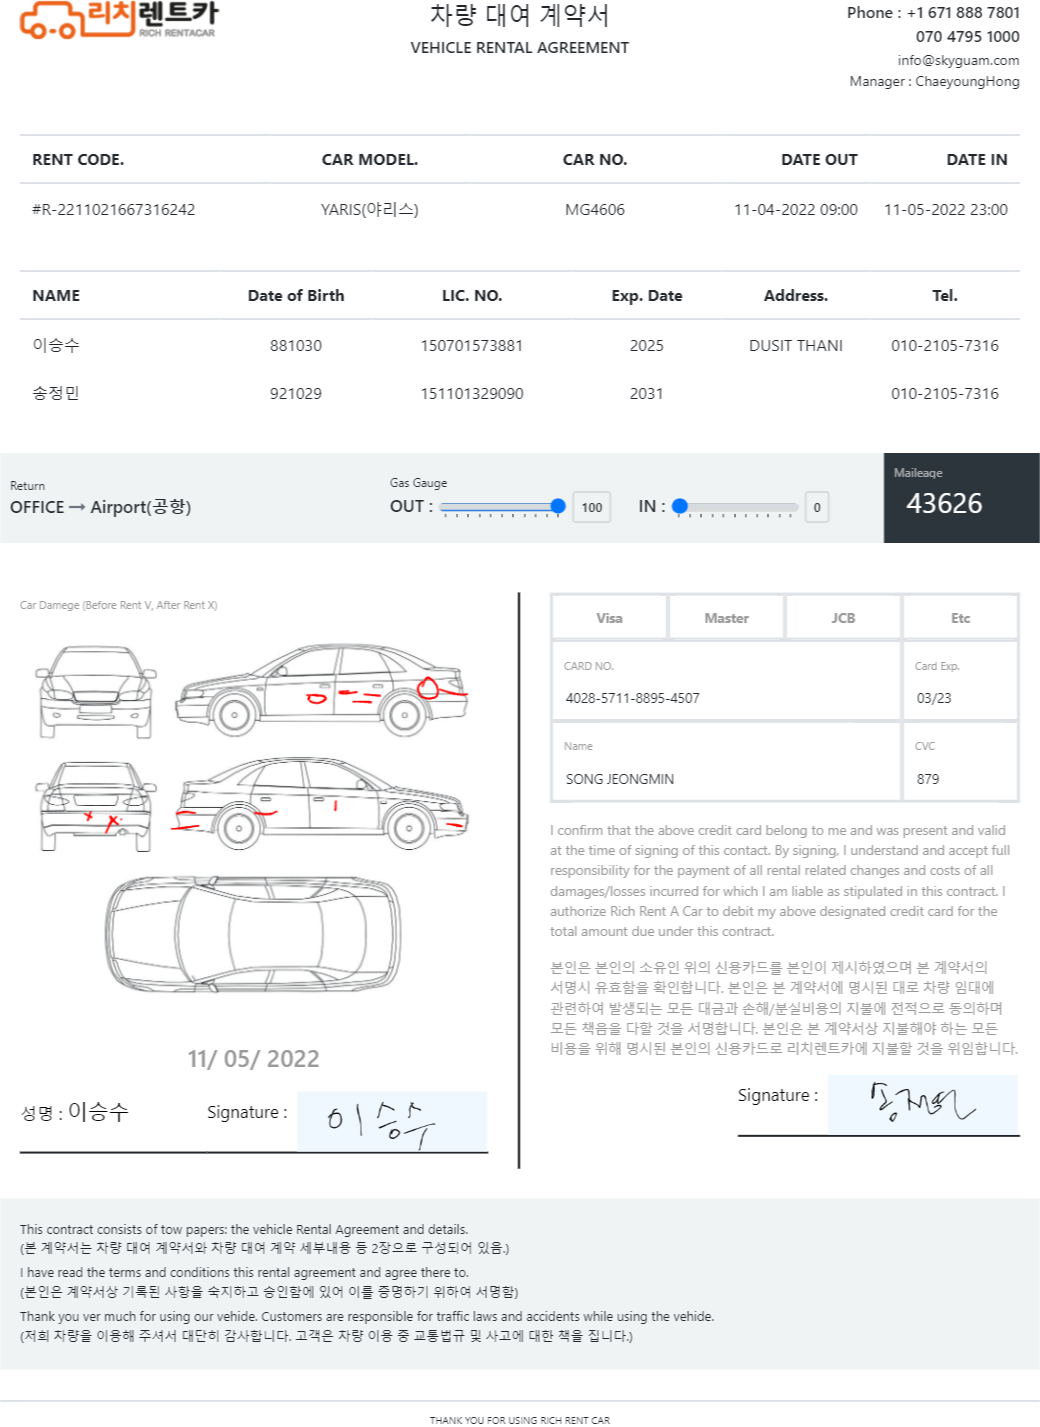Click the IN gauge value box showing 0
This screenshot has height=1427, width=1040.
click(817, 507)
